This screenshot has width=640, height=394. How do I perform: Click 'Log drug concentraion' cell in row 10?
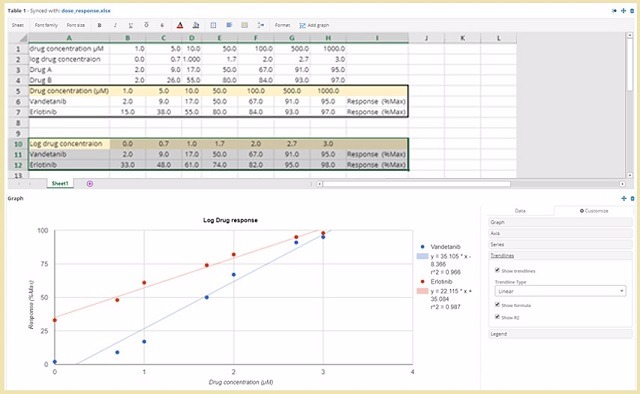(x=69, y=144)
